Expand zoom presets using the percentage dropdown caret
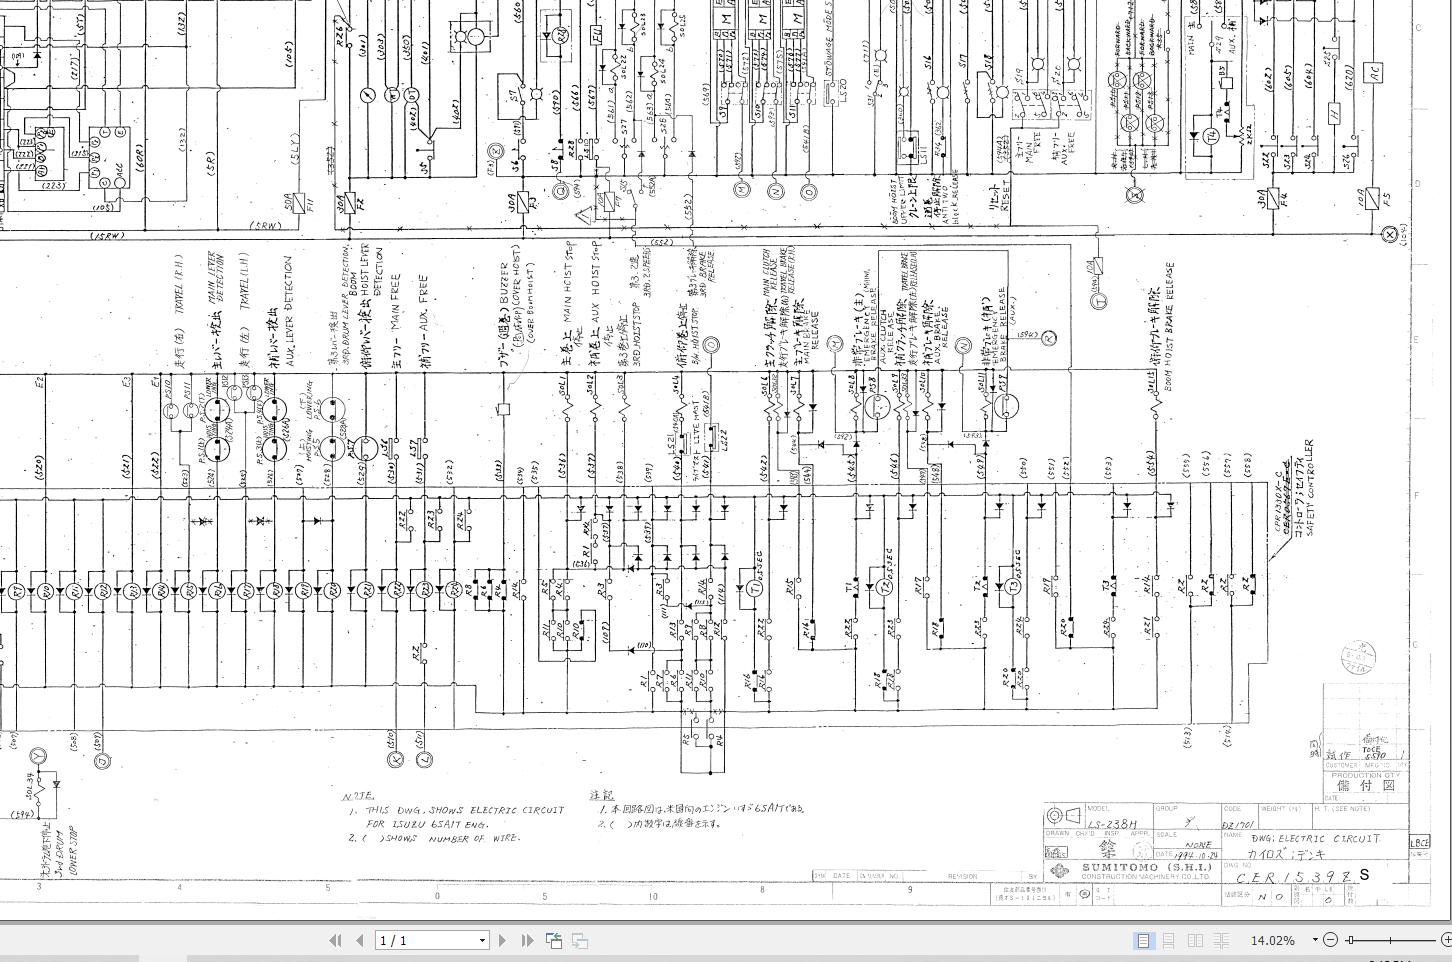The width and height of the screenshot is (1452, 962). [1314, 939]
